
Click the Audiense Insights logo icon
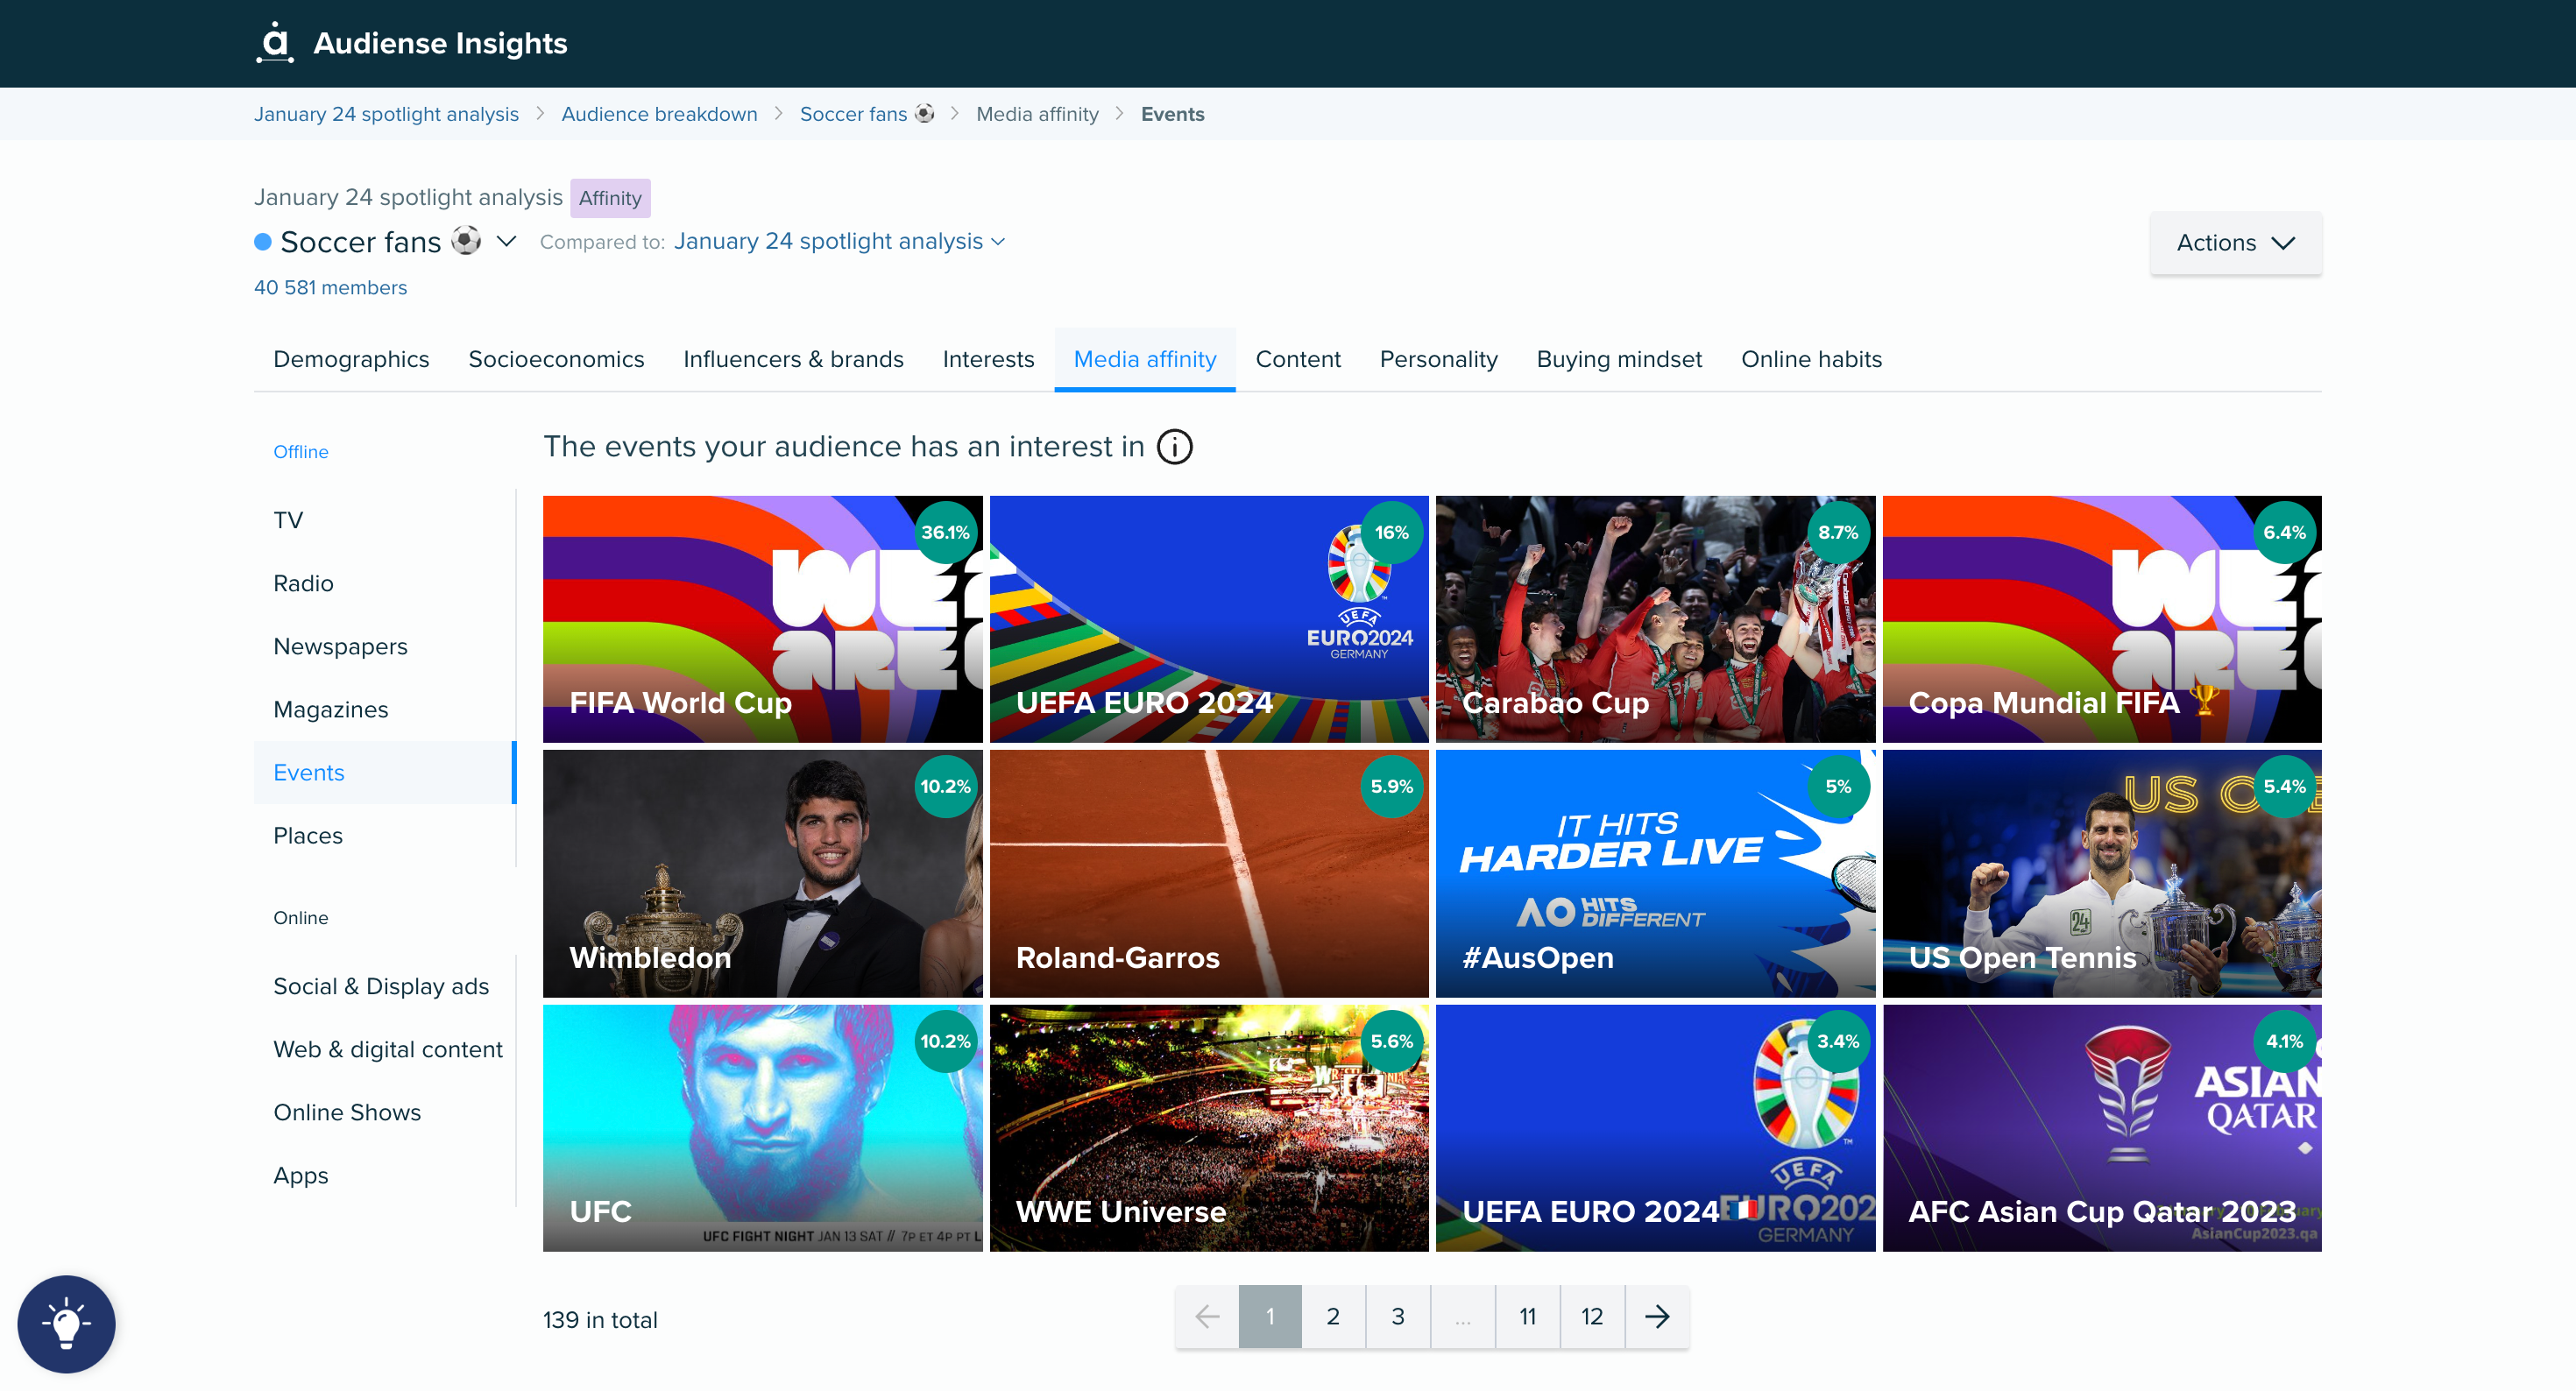(x=272, y=41)
